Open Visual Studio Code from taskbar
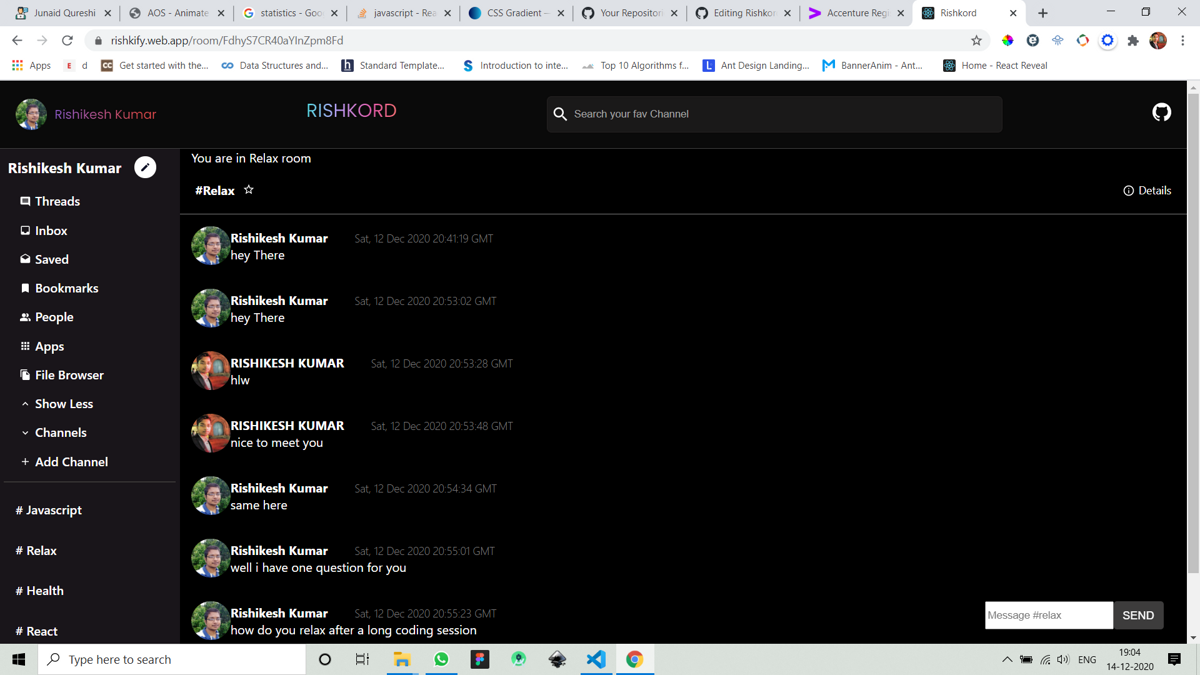The height and width of the screenshot is (675, 1200). tap(596, 659)
